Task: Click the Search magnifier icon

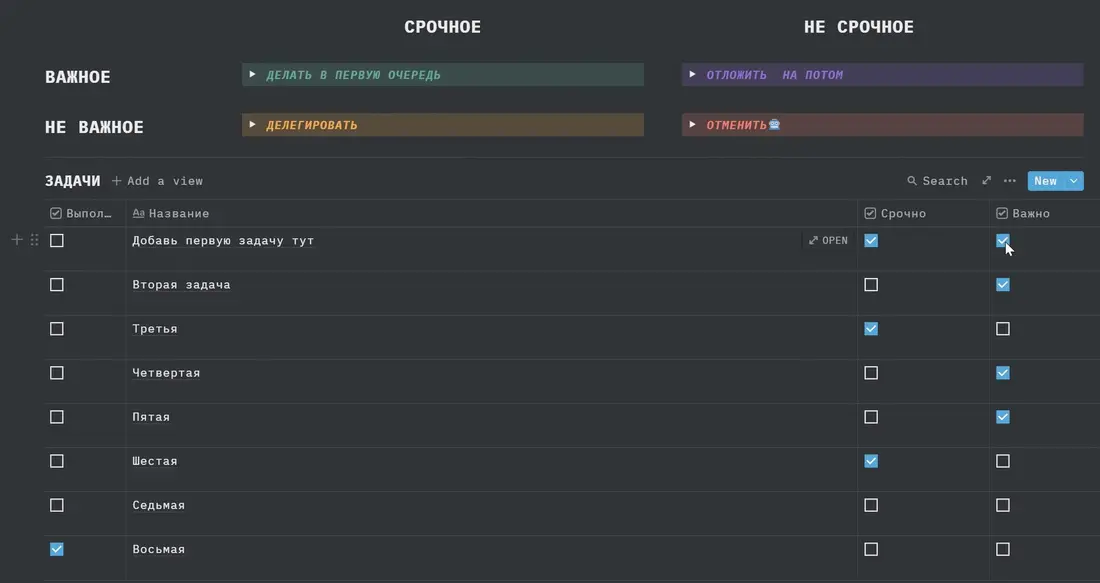Action: coord(912,181)
